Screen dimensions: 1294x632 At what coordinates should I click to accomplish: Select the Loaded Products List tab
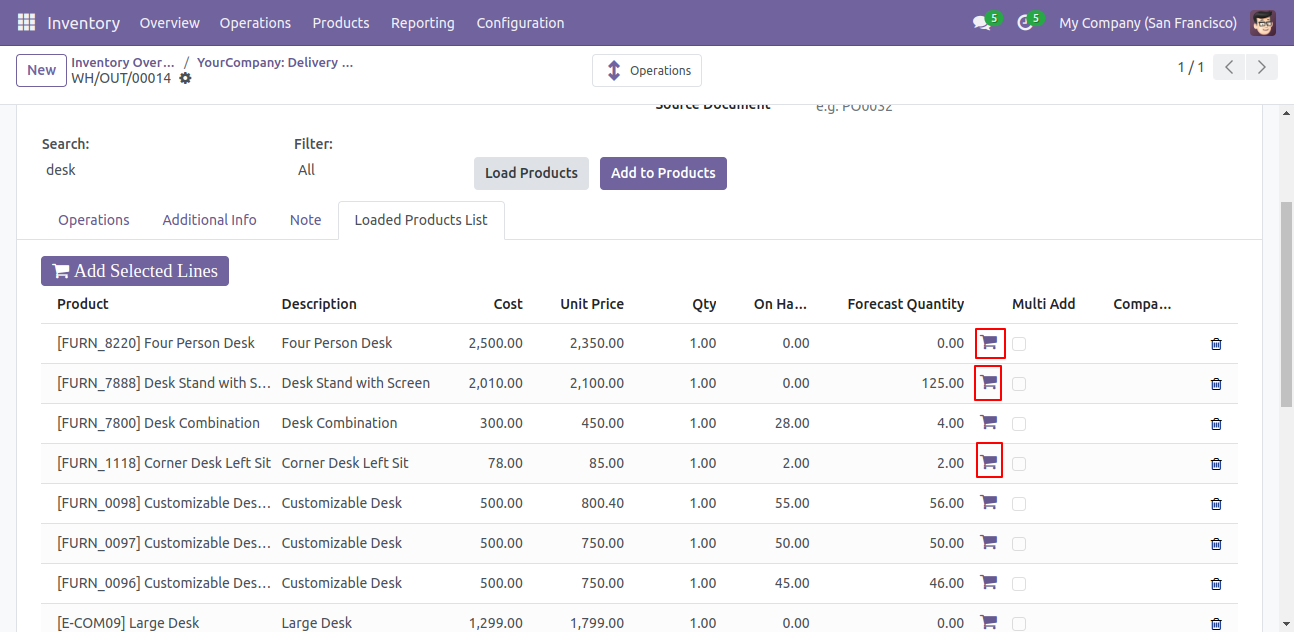(421, 220)
